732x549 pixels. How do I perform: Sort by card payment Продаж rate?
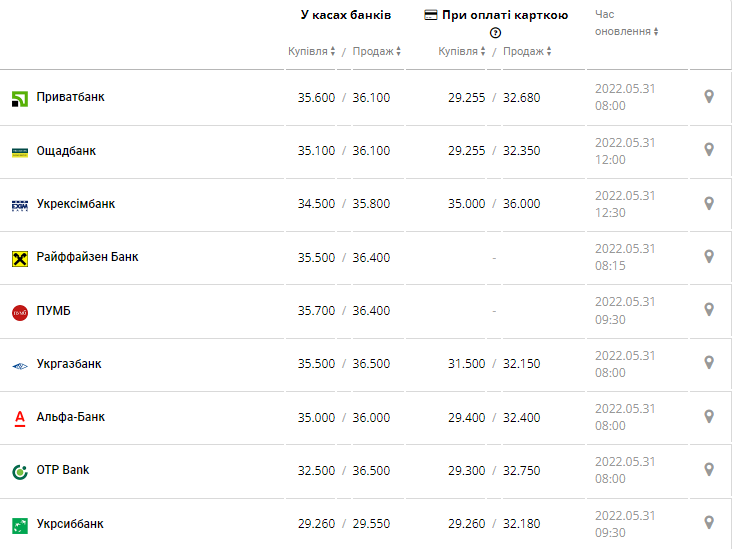pyautogui.click(x=527, y=51)
